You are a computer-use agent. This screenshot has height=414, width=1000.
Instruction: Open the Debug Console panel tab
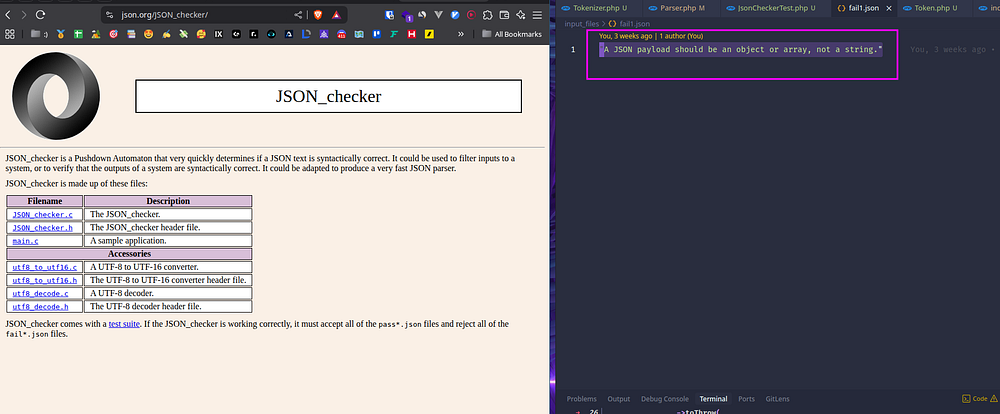click(x=665, y=399)
